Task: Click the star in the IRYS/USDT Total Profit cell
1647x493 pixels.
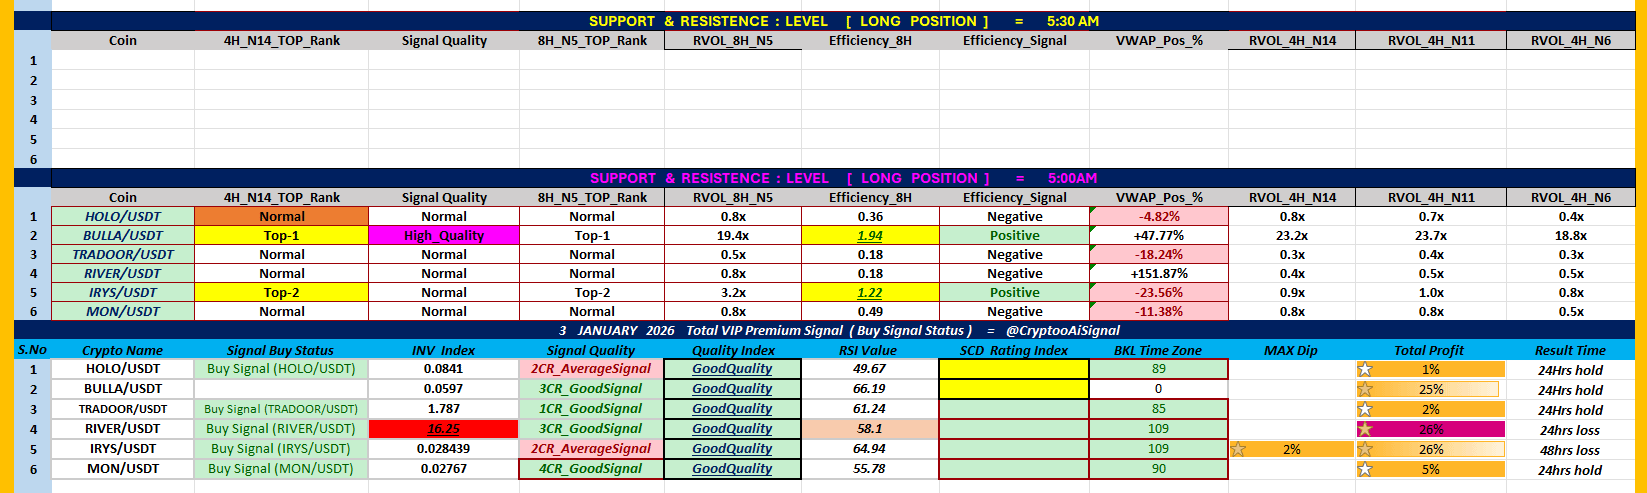Action: (1364, 449)
